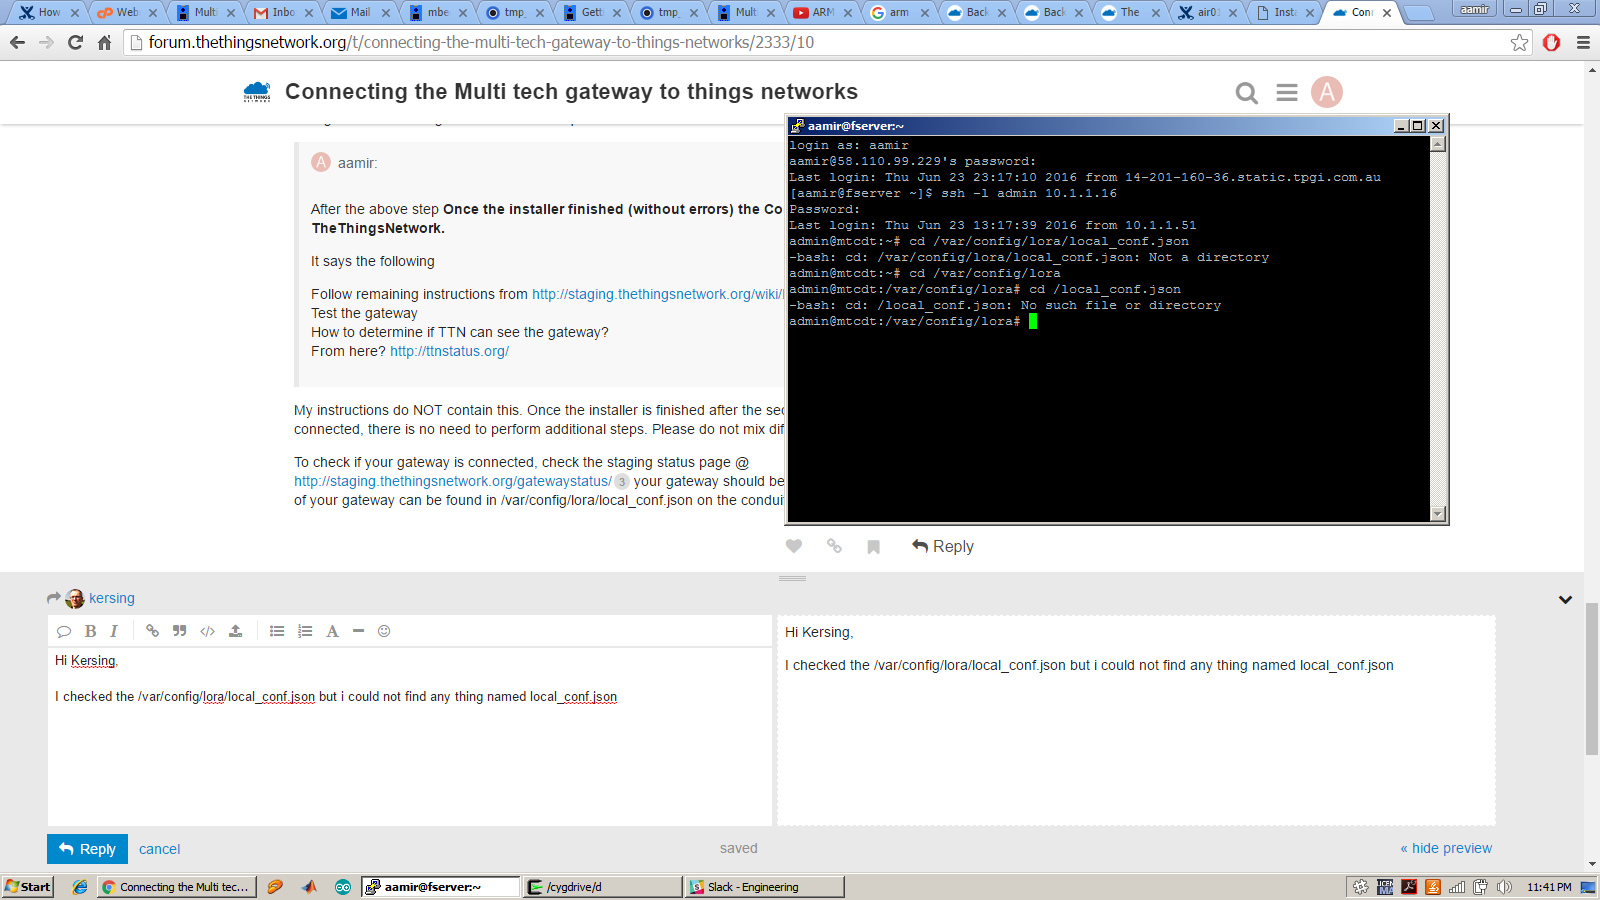The image size is (1600, 900).
Task: Insert blockquote in composer
Action: pyautogui.click(x=180, y=631)
